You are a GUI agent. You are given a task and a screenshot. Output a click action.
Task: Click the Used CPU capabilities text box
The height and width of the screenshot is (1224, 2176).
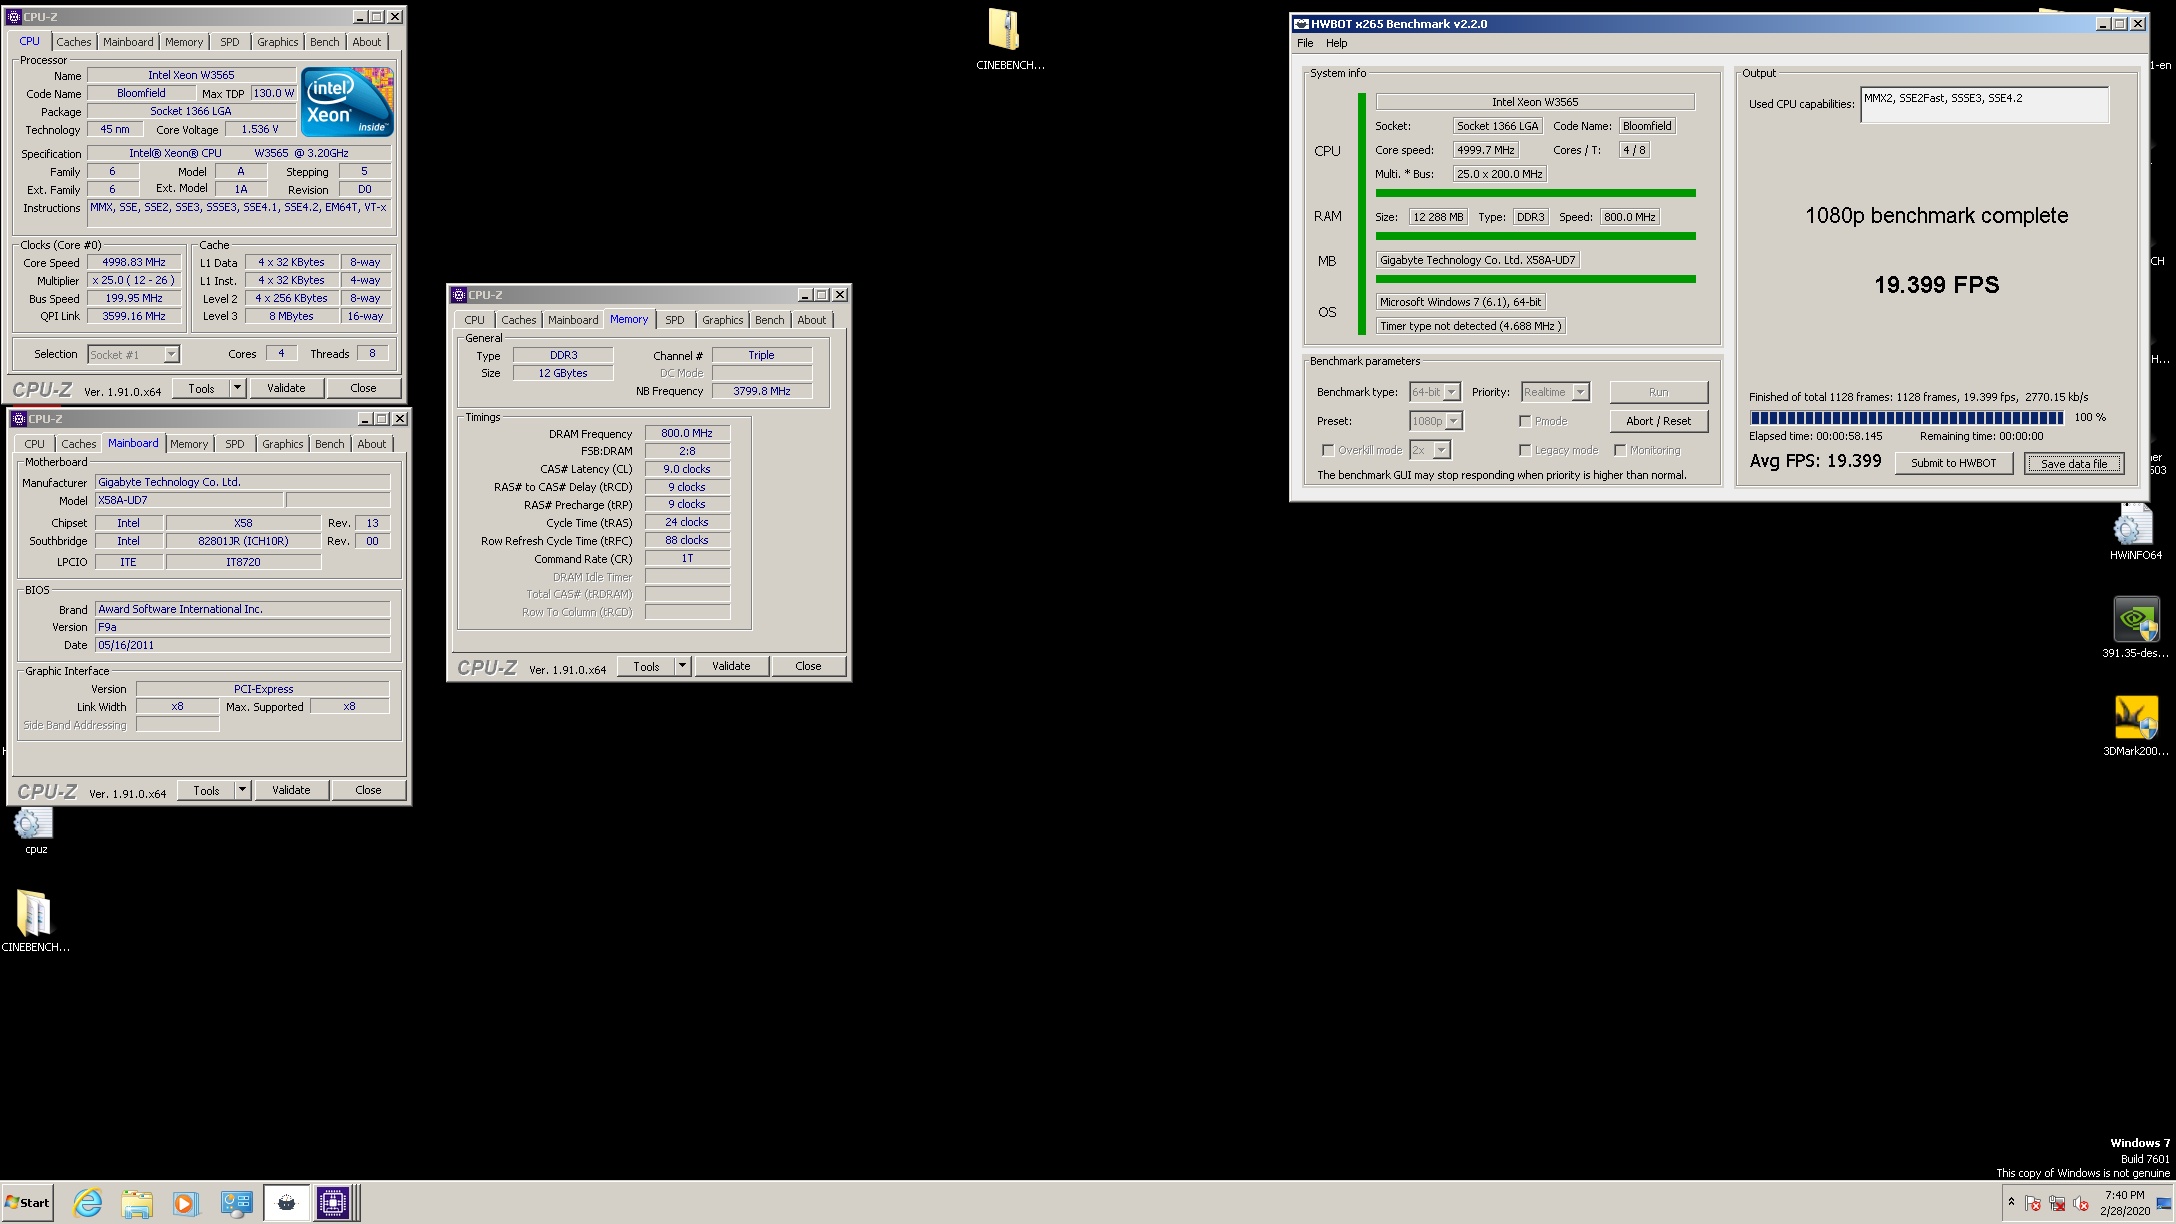coord(1984,104)
